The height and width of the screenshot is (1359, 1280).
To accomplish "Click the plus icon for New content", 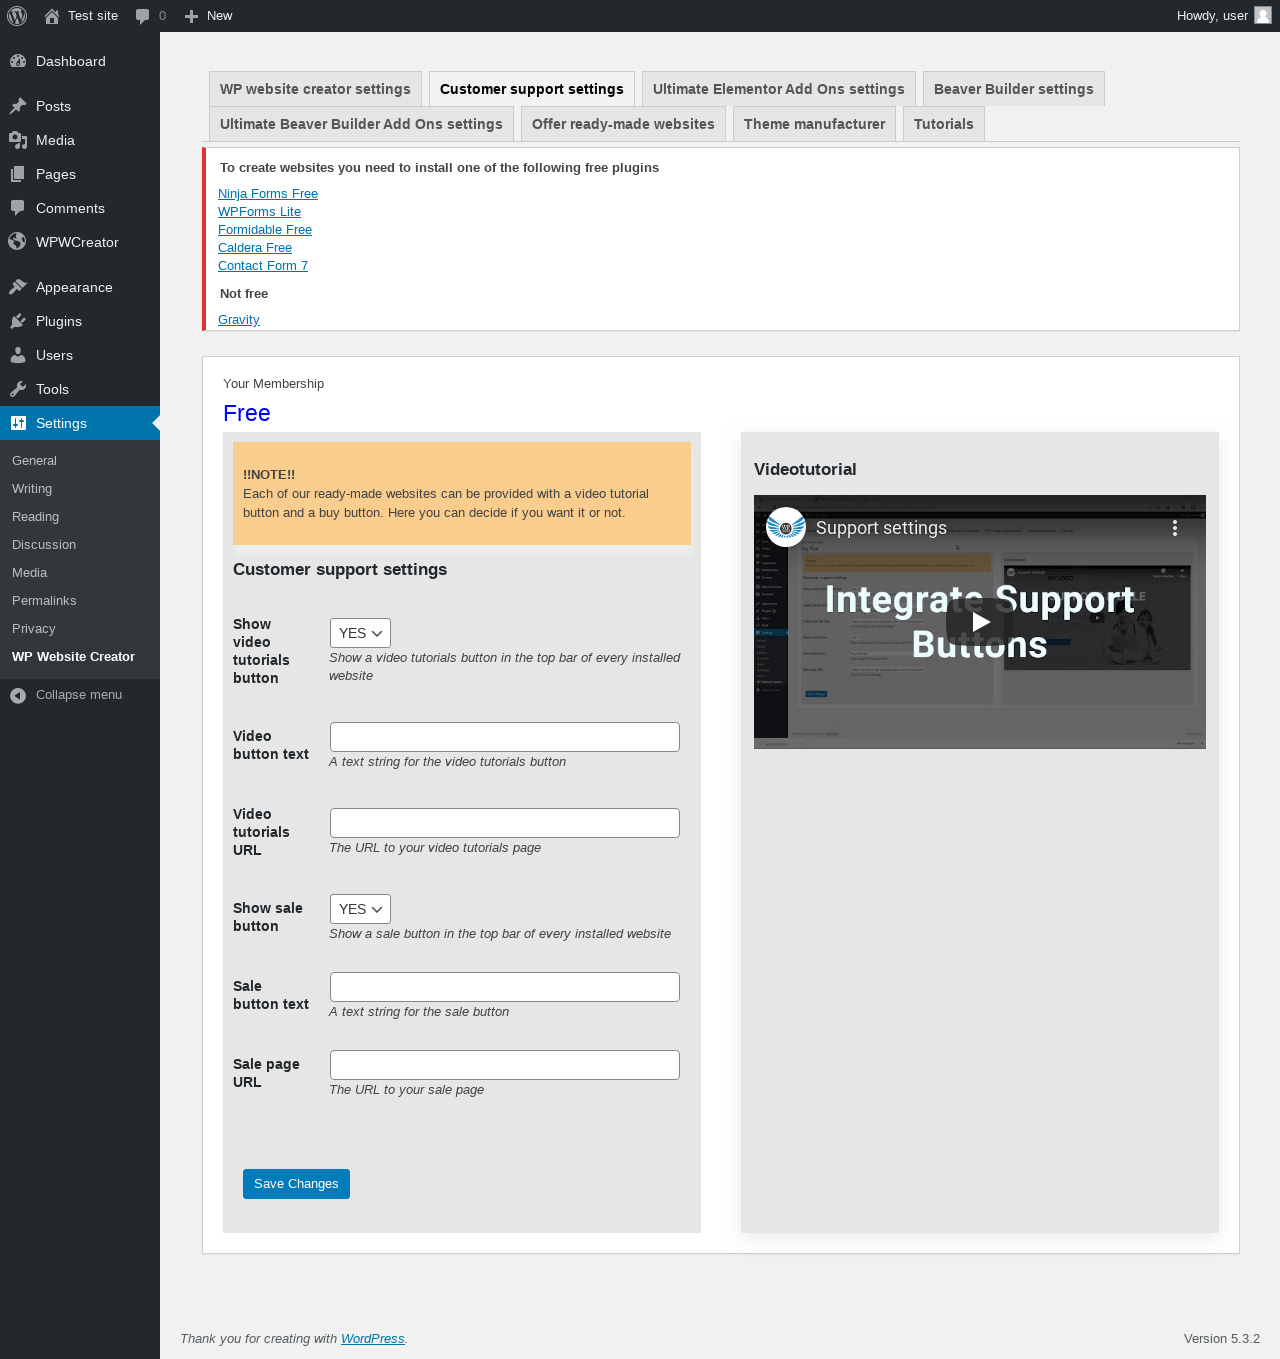I will tap(192, 16).
